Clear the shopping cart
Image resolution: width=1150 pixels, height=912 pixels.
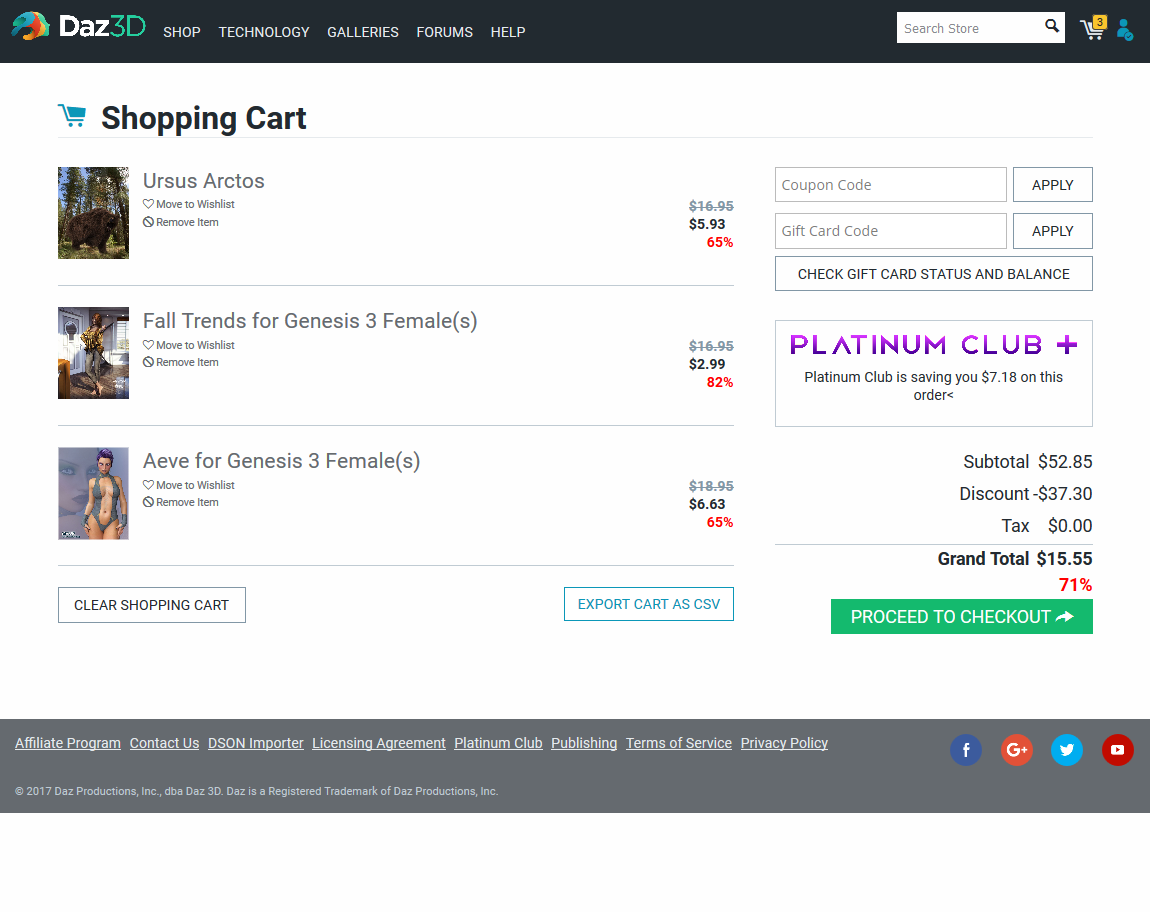click(x=152, y=605)
